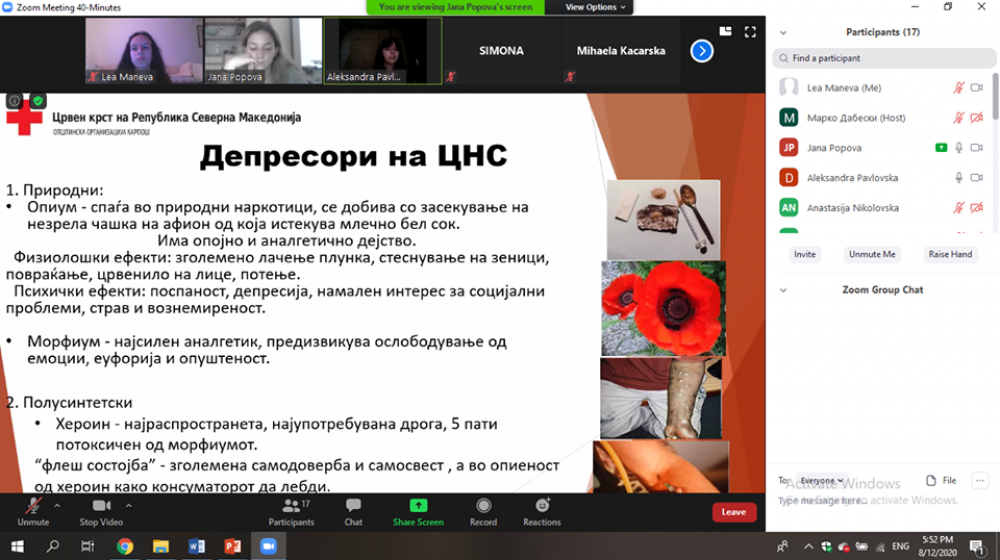Image resolution: width=1000 pixels, height=560 pixels.
Task: Enter full screen mode using the corner icon
Action: (750, 31)
